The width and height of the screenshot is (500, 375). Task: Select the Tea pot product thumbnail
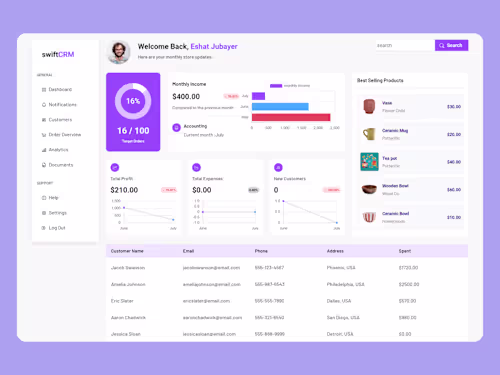(x=369, y=162)
